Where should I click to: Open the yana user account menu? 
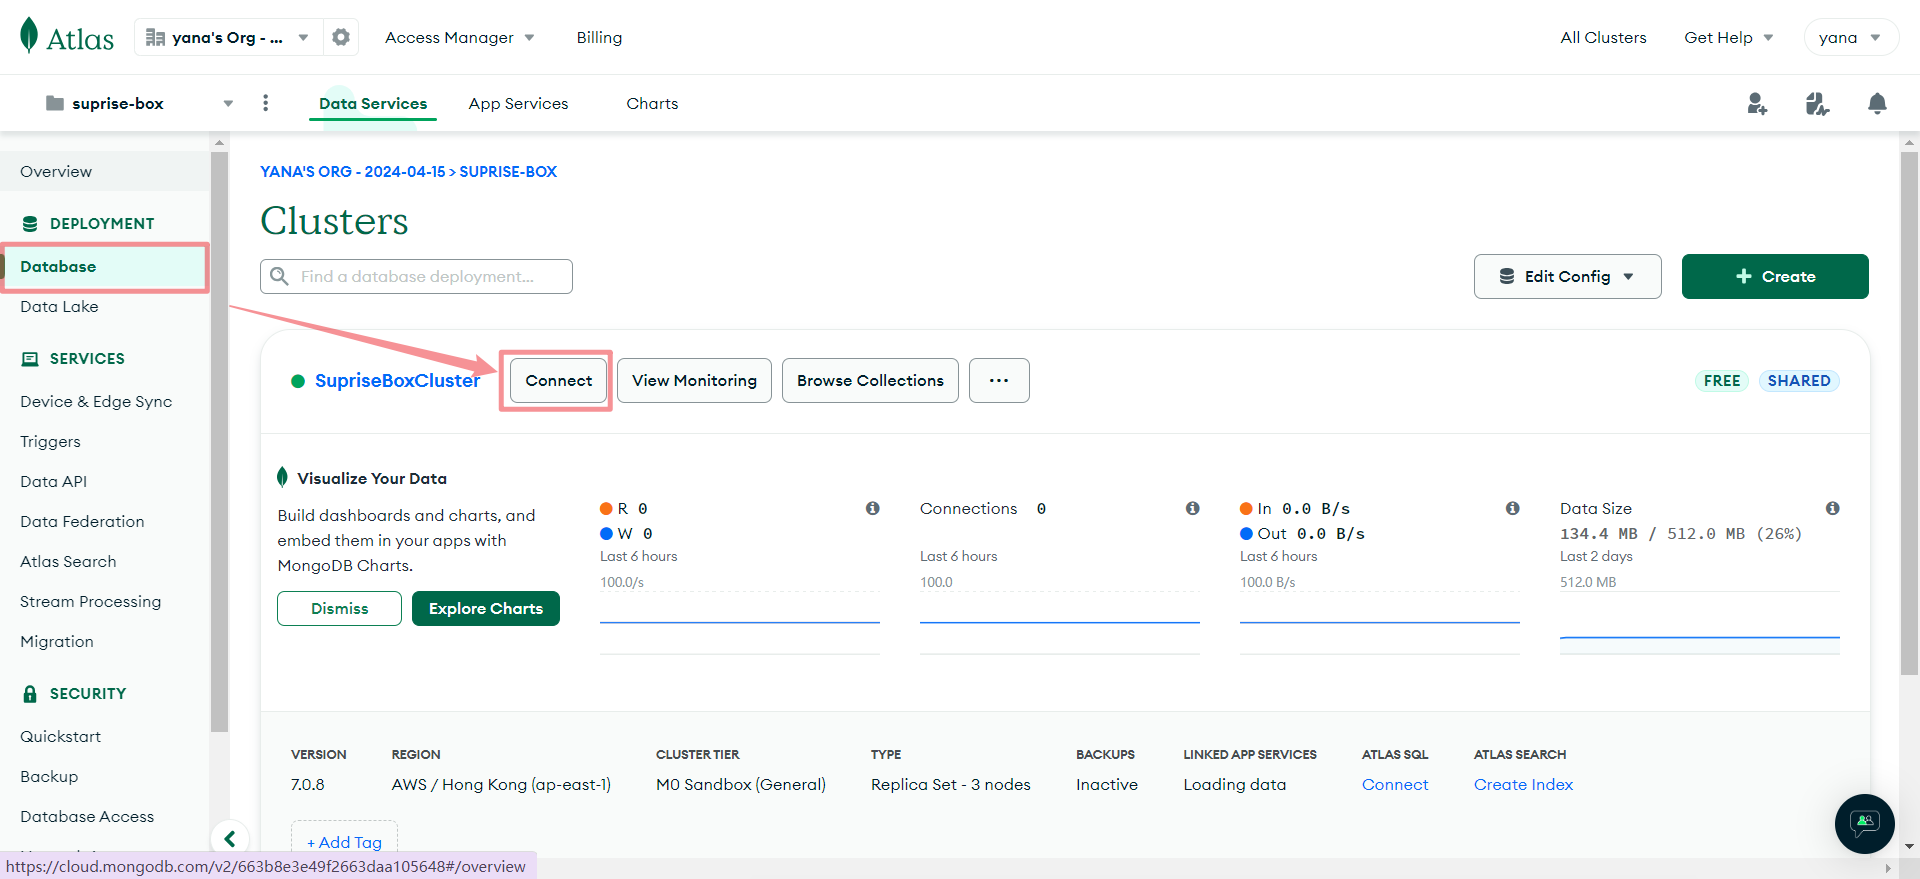(x=1850, y=37)
